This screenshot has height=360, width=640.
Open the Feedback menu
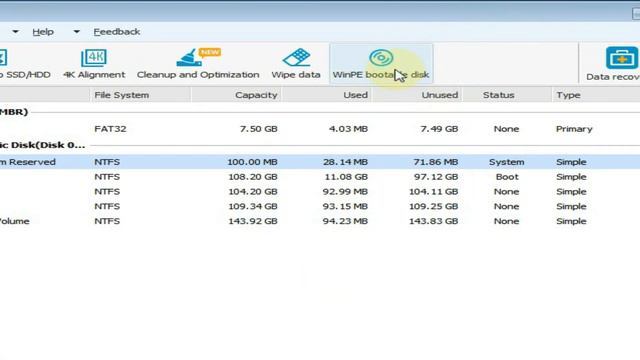point(117,32)
